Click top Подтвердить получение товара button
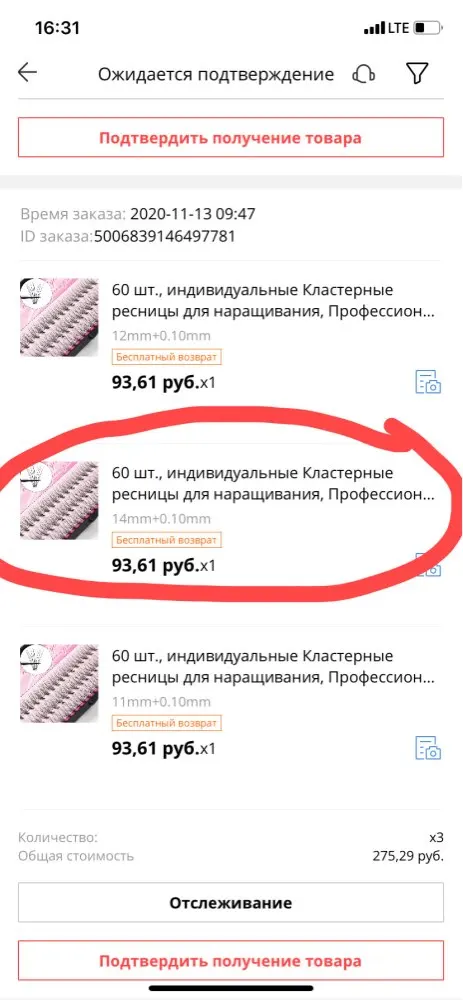Viewport: 463px width, 1000px height. pyautogui.click(x=231, y=138)
